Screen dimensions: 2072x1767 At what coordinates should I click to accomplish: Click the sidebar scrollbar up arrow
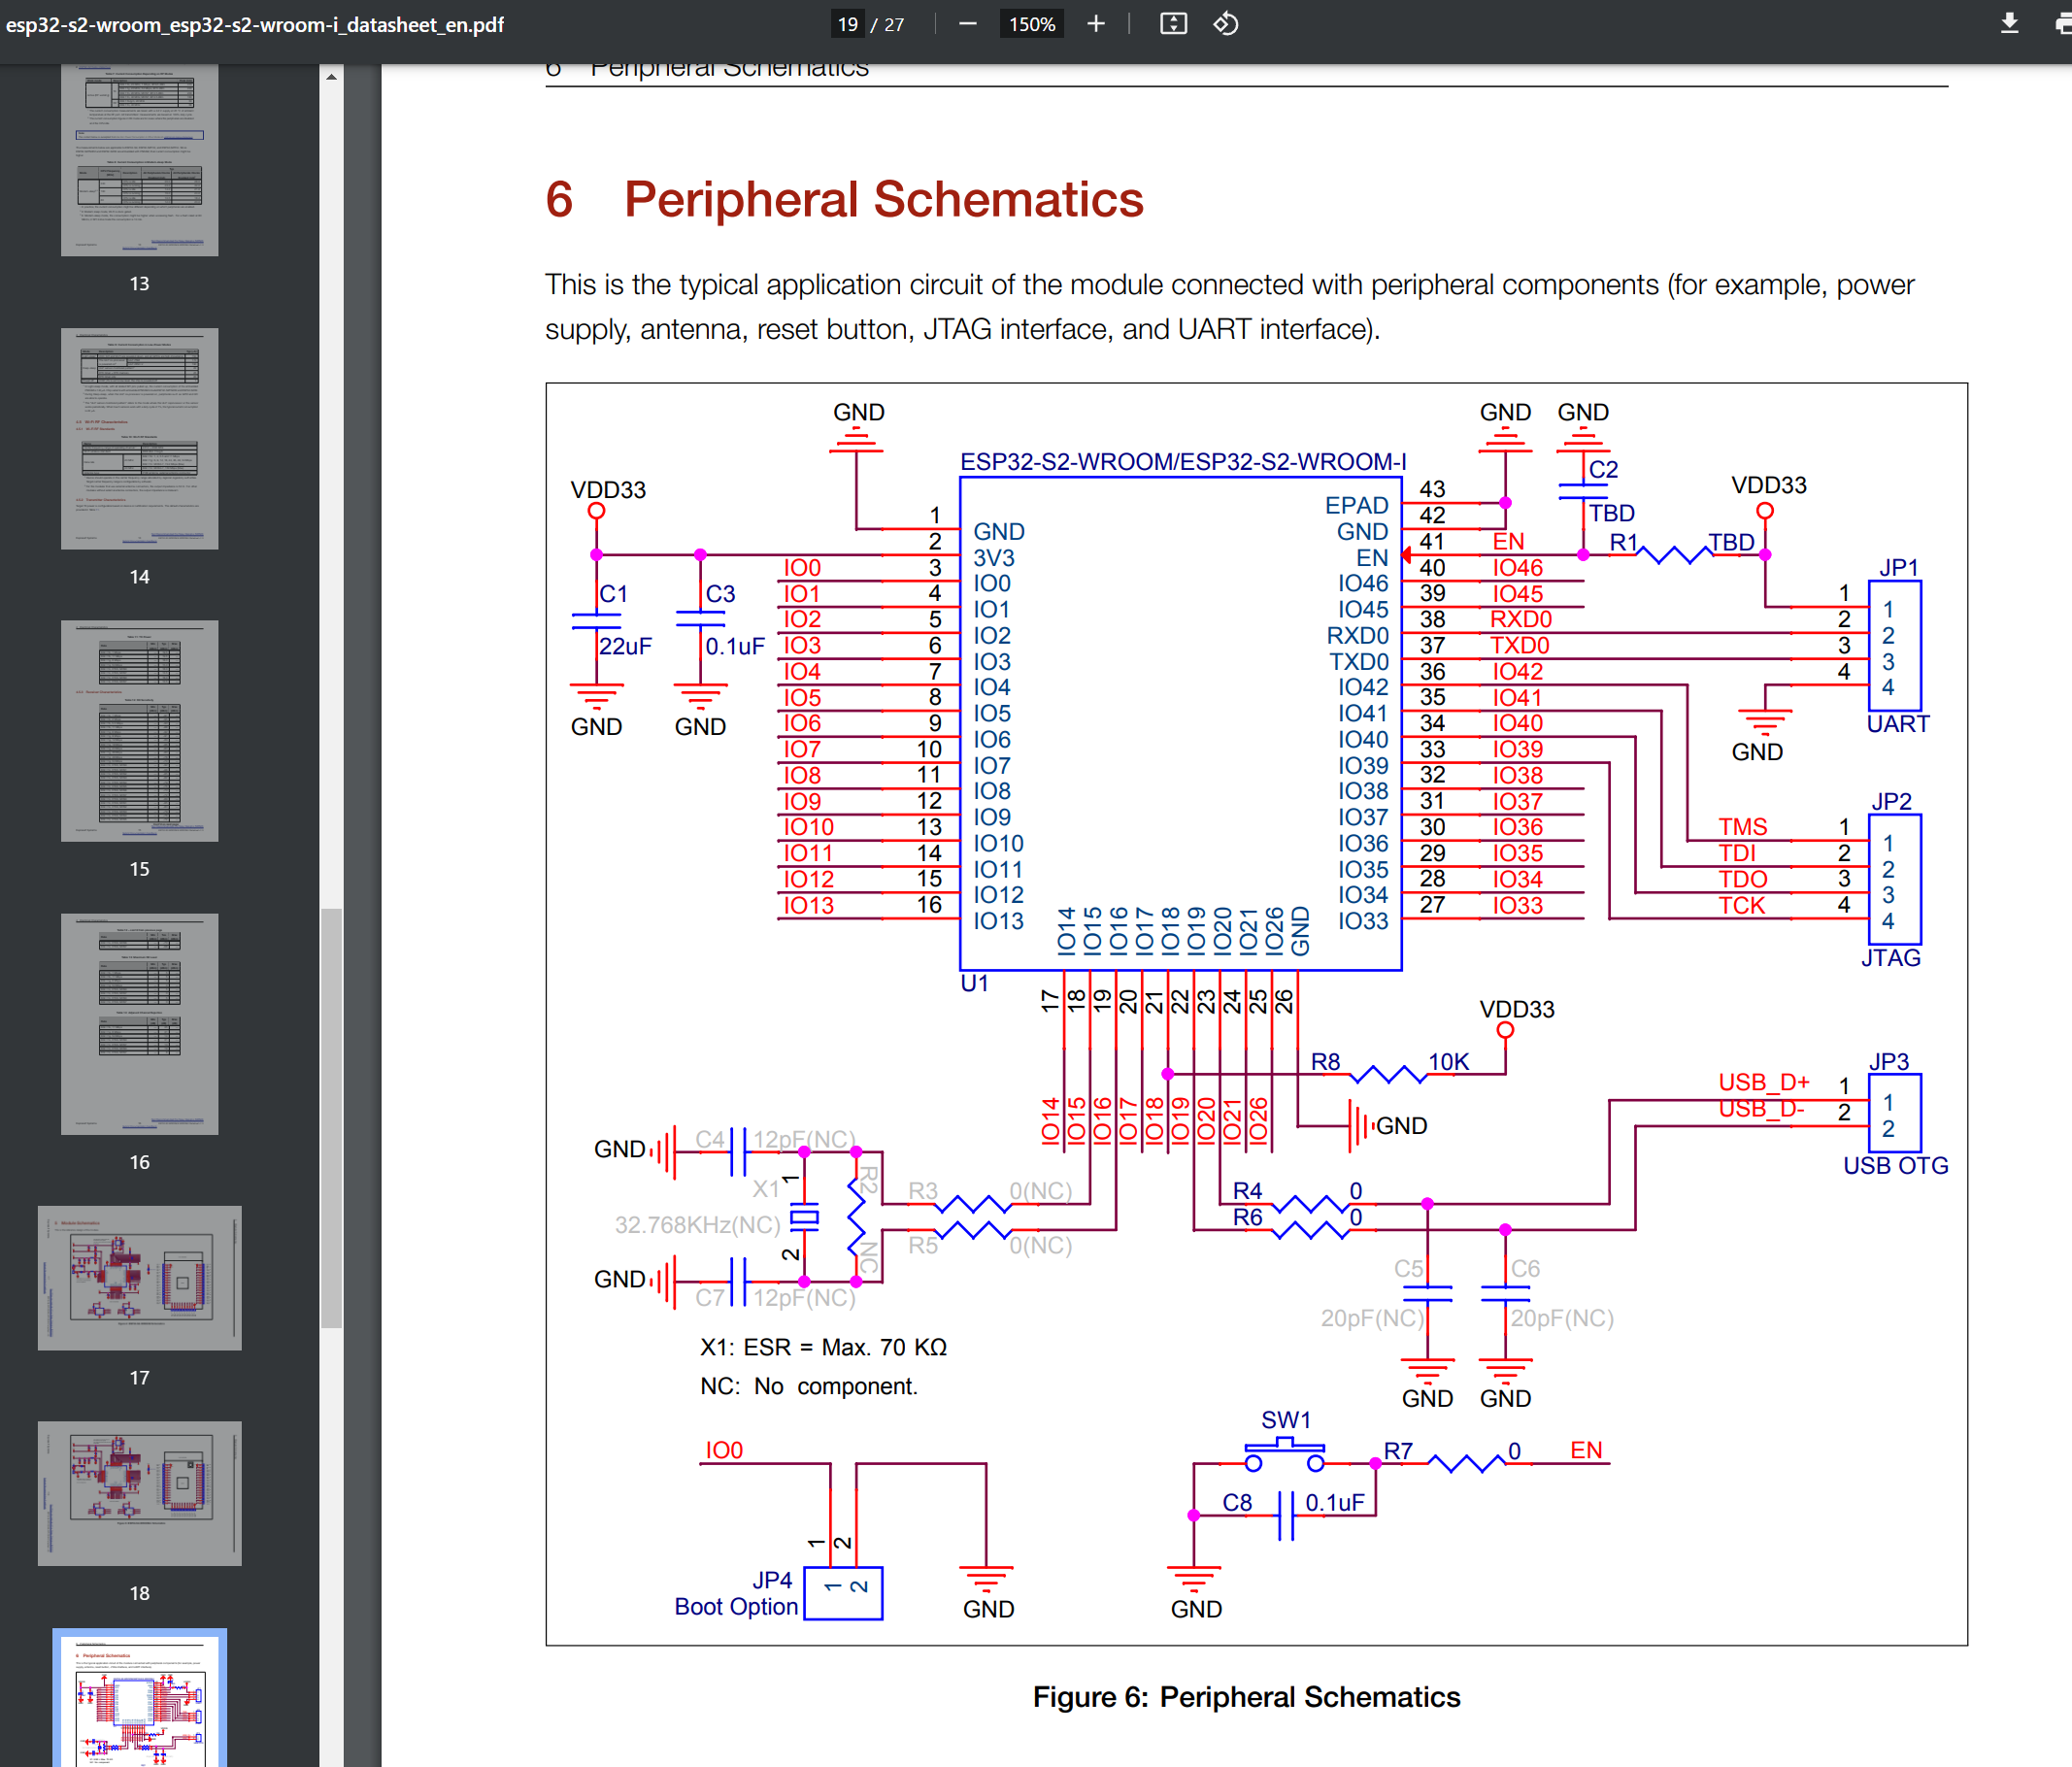(331, 77)
